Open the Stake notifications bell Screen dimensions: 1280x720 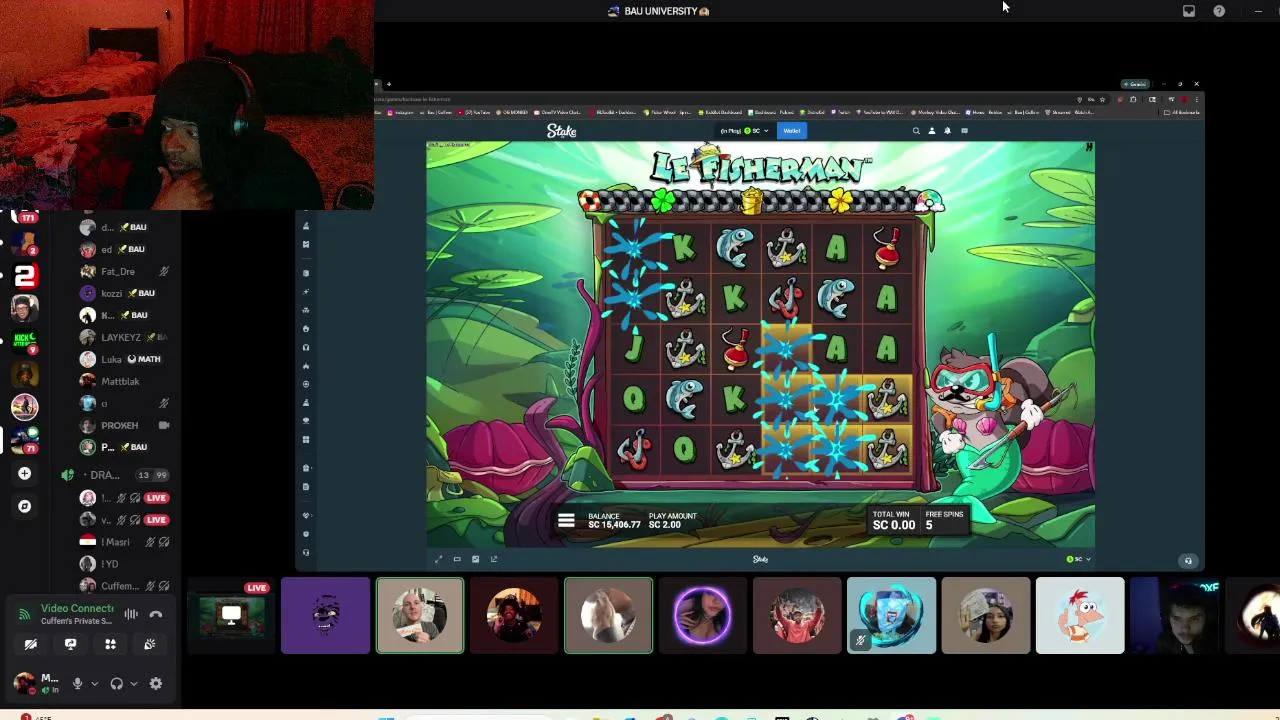(948, 131)
